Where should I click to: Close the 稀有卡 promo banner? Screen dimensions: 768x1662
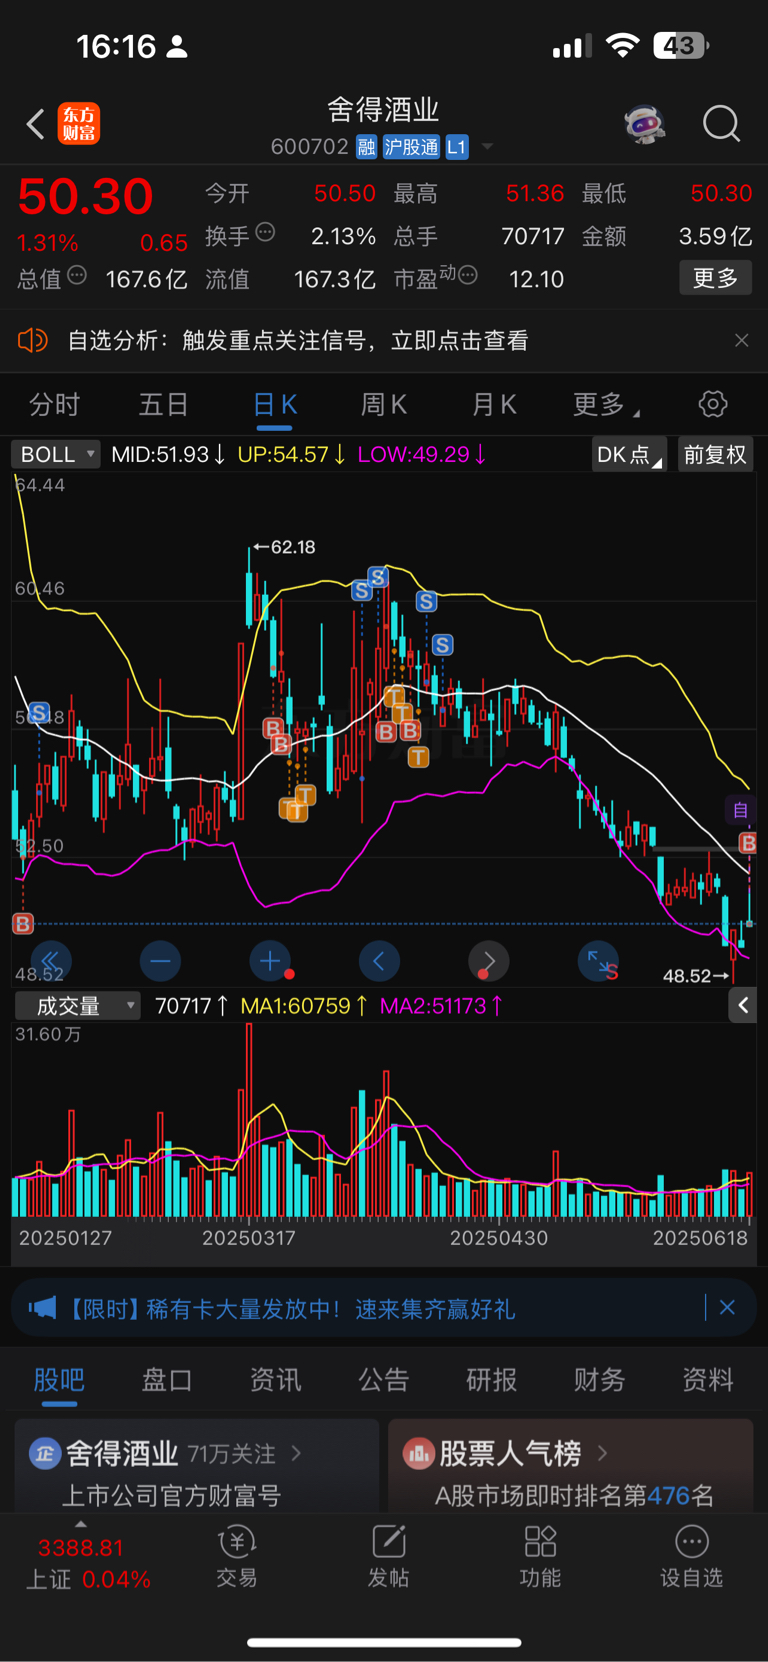(727, 1307)
